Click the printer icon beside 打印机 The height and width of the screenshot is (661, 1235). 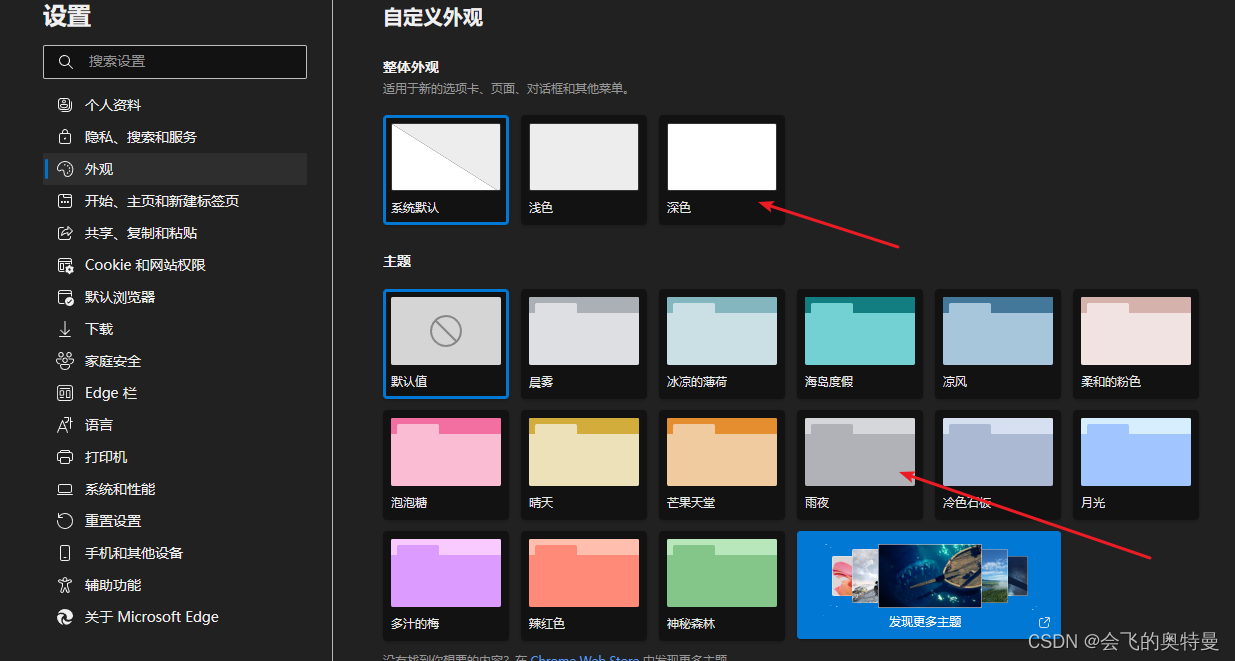click(65, 457)
